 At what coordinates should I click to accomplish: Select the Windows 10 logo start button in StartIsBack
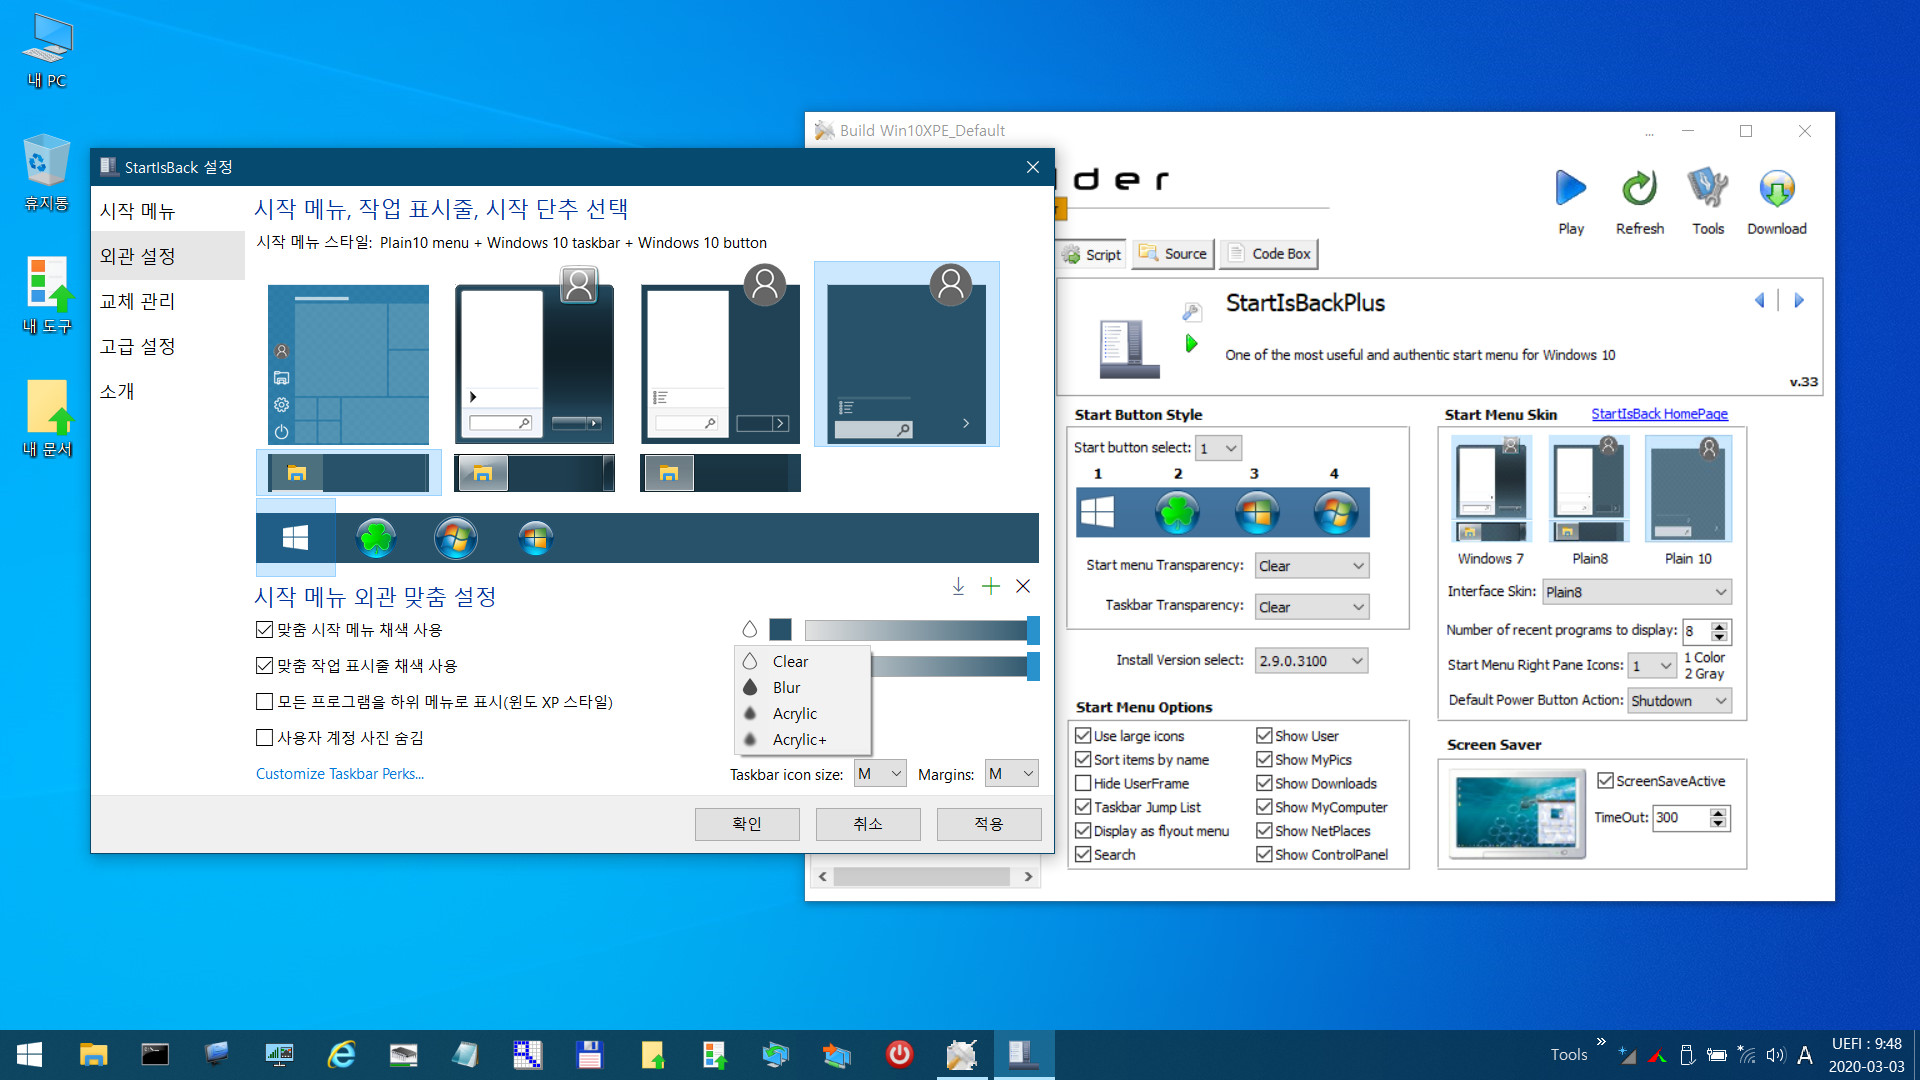[296, 538]
